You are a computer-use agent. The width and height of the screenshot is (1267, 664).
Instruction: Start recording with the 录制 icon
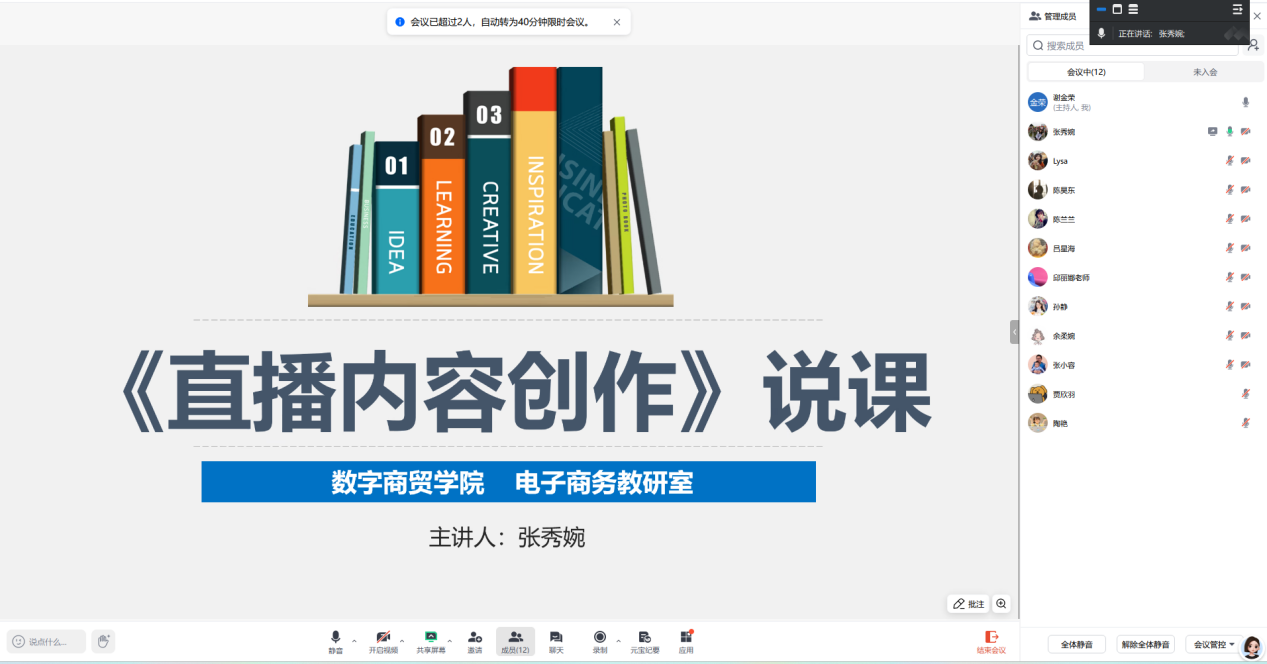599,637
